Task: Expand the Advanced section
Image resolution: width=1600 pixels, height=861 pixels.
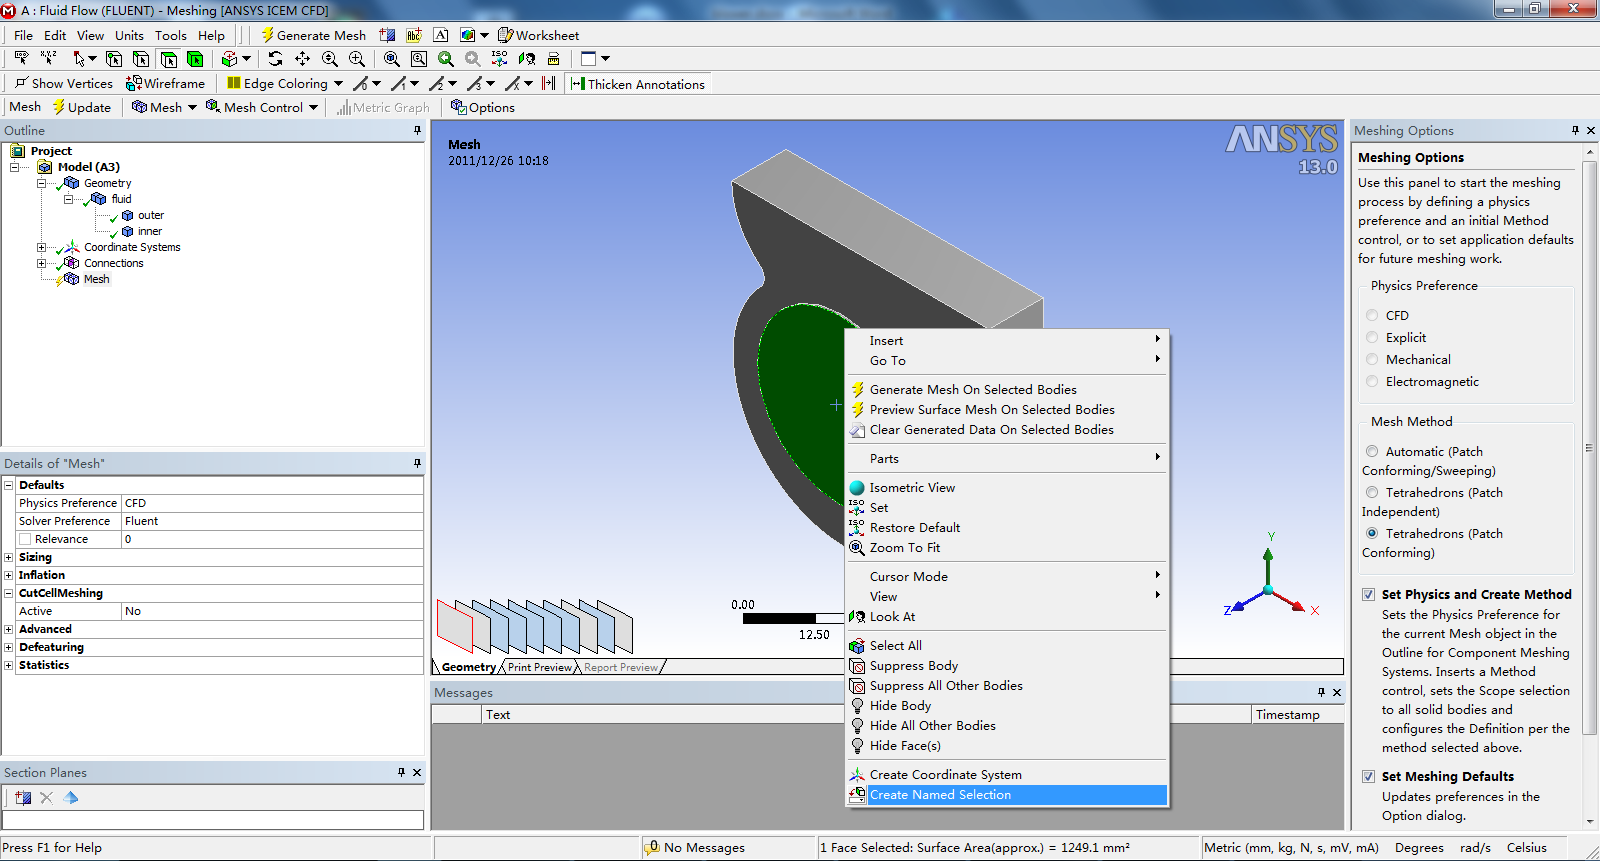Action: [x=9, y=629]
